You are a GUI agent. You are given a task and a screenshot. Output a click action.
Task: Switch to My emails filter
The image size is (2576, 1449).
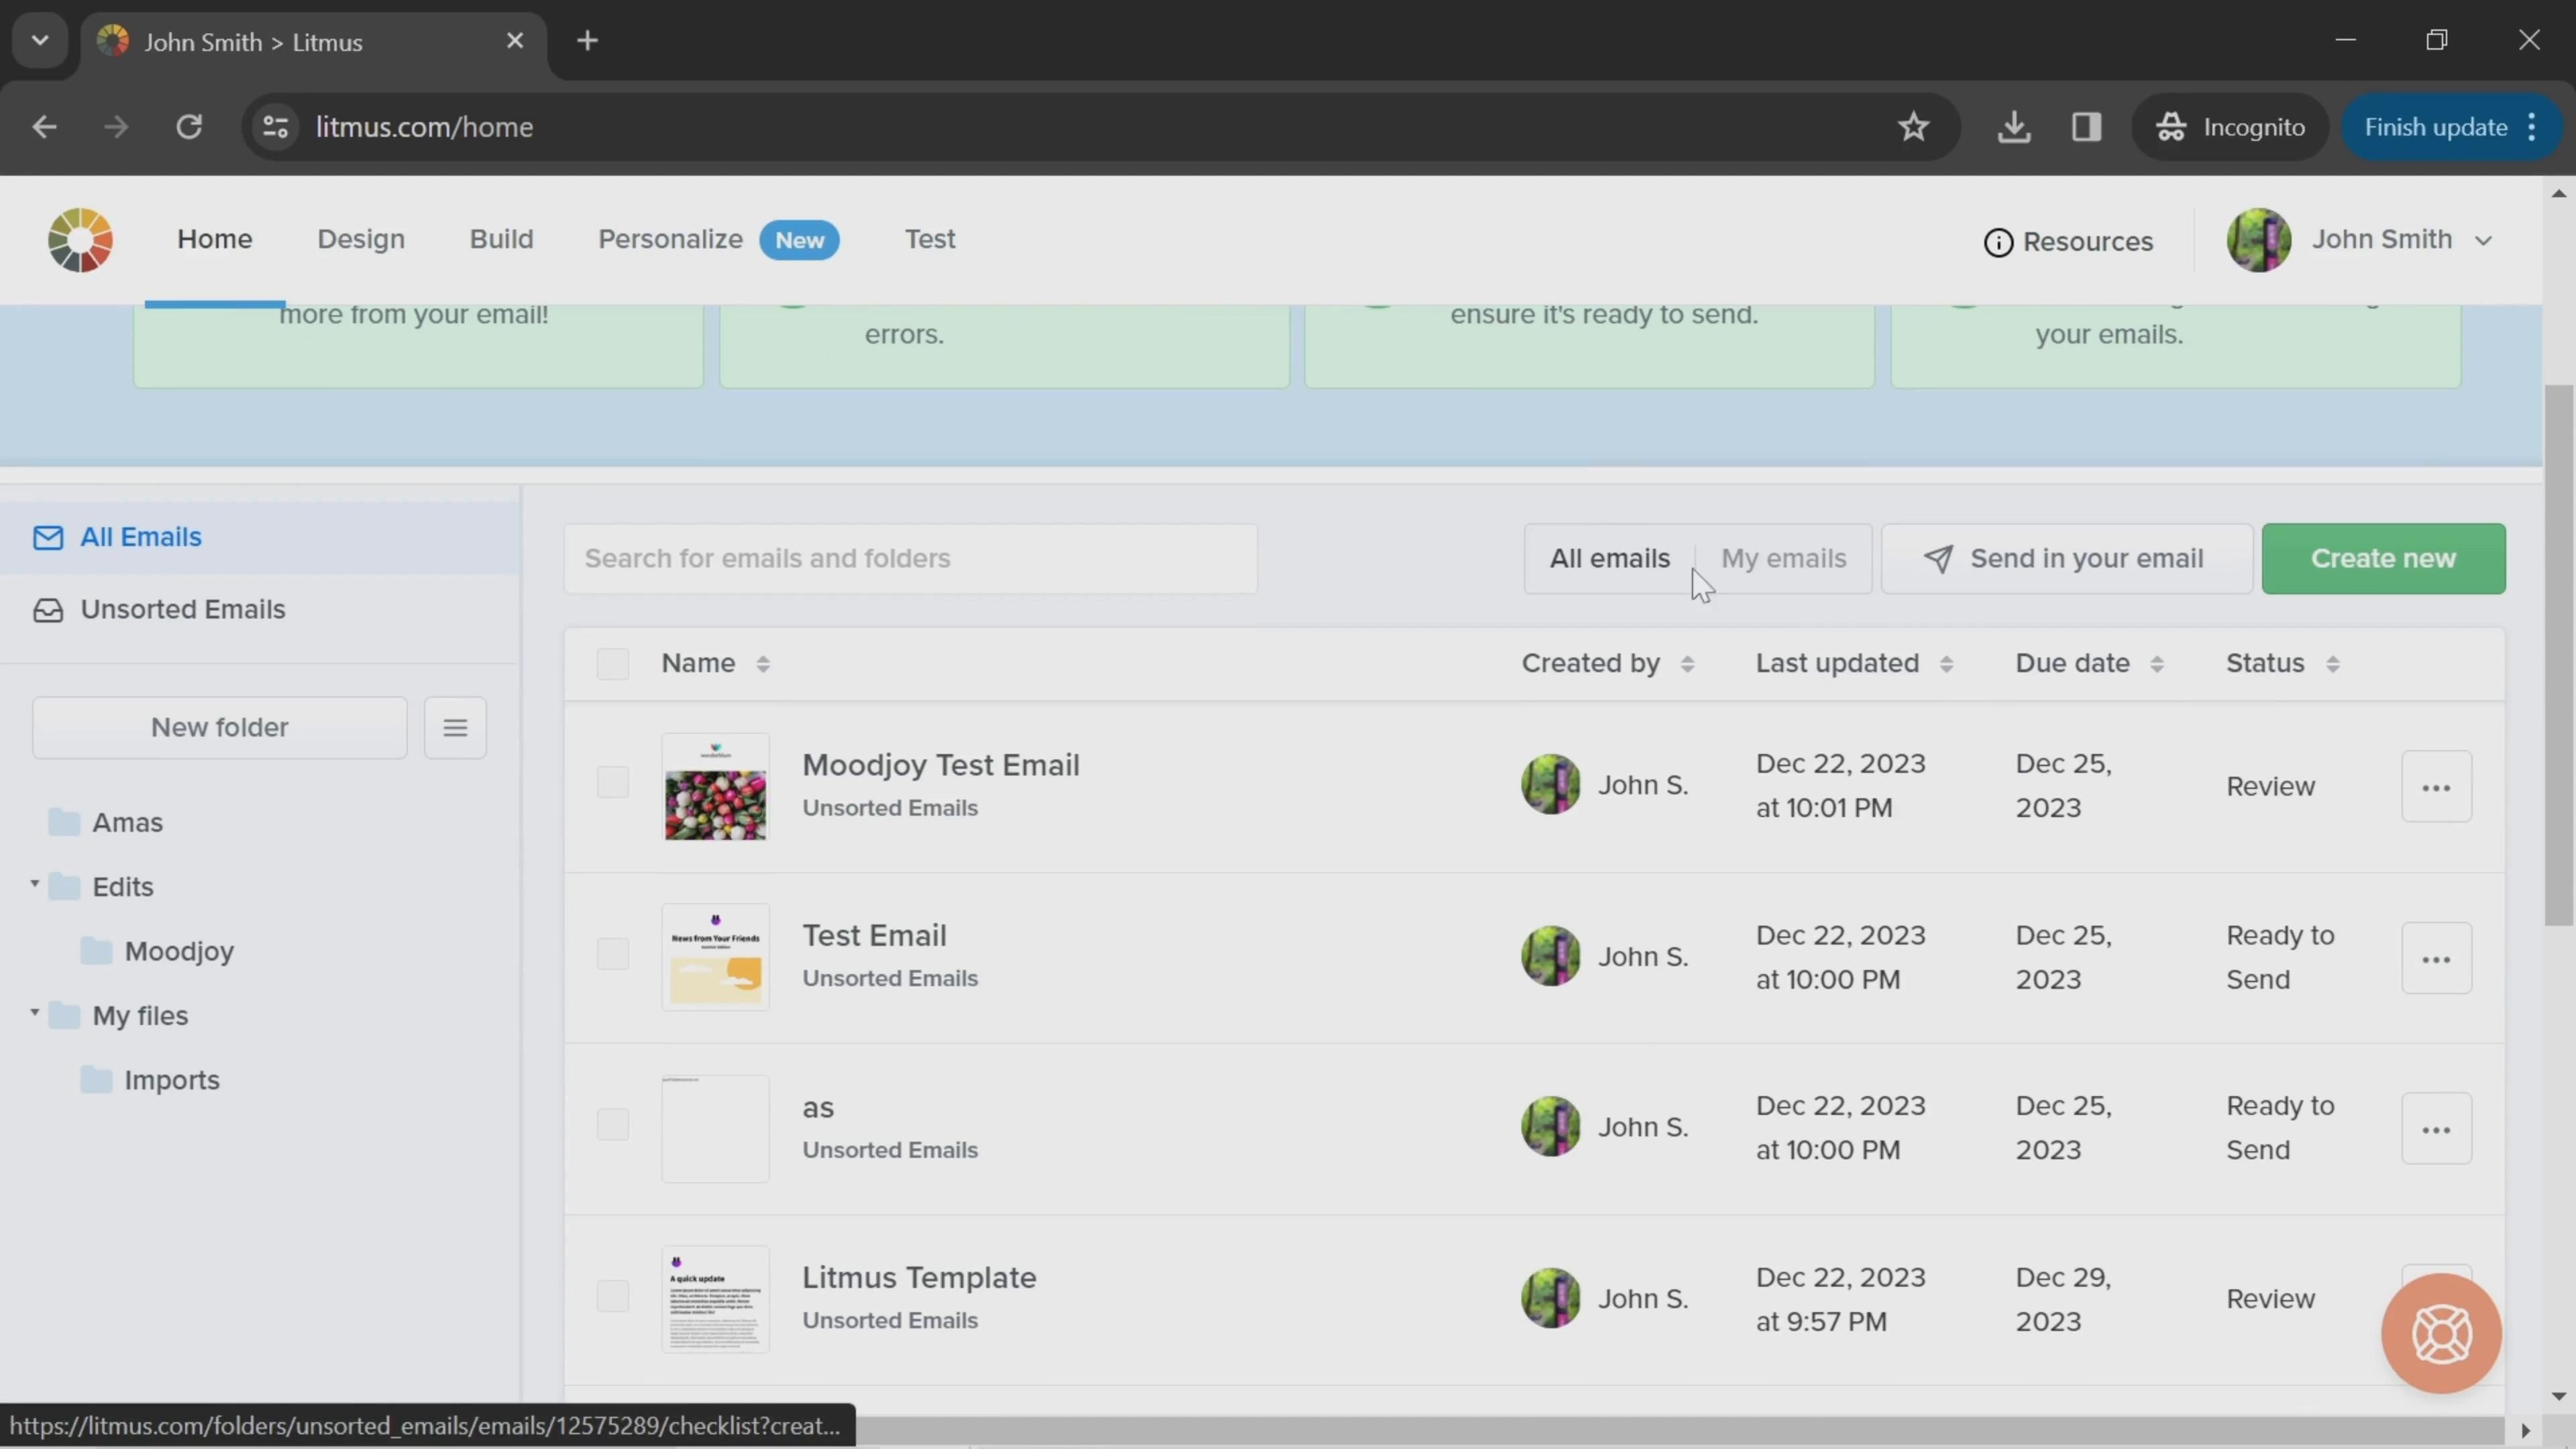1783,558
